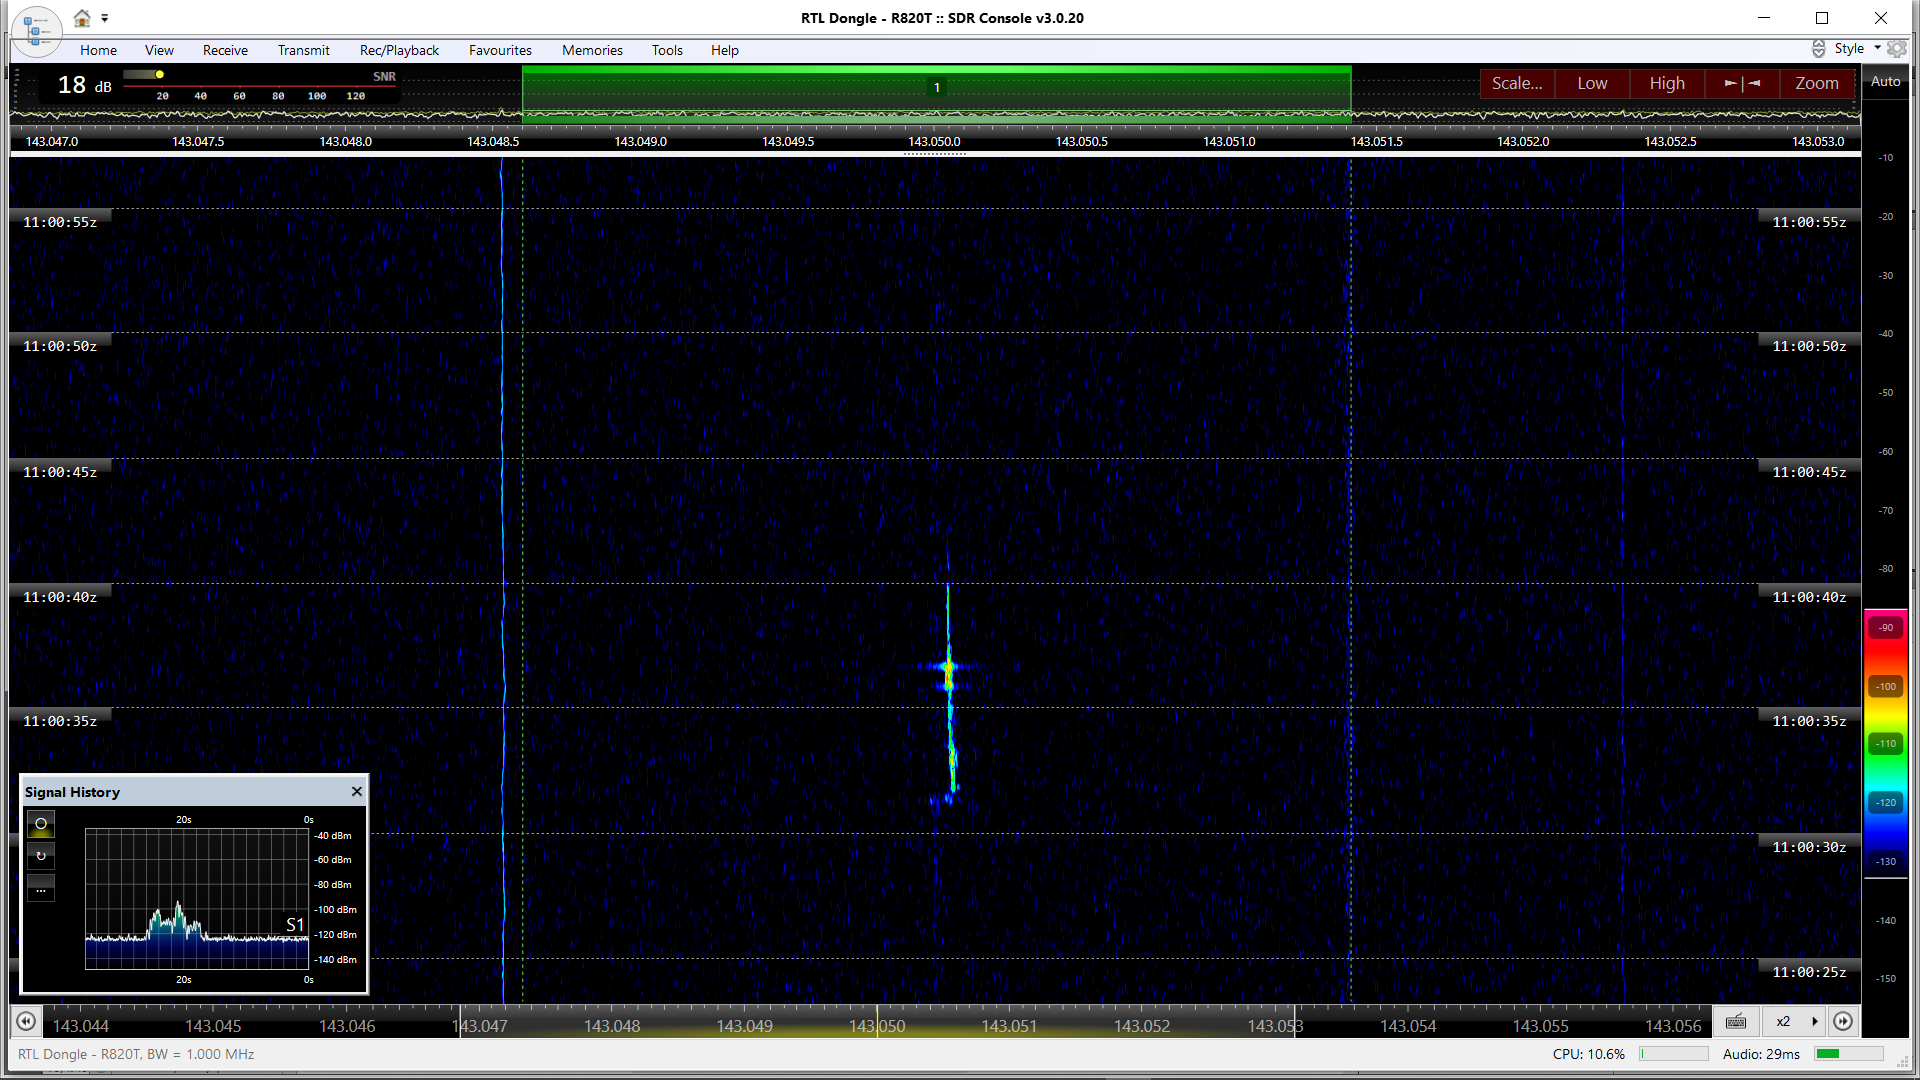
Task: Click the x2 zoom factor label
Action: [1783, 1021]
